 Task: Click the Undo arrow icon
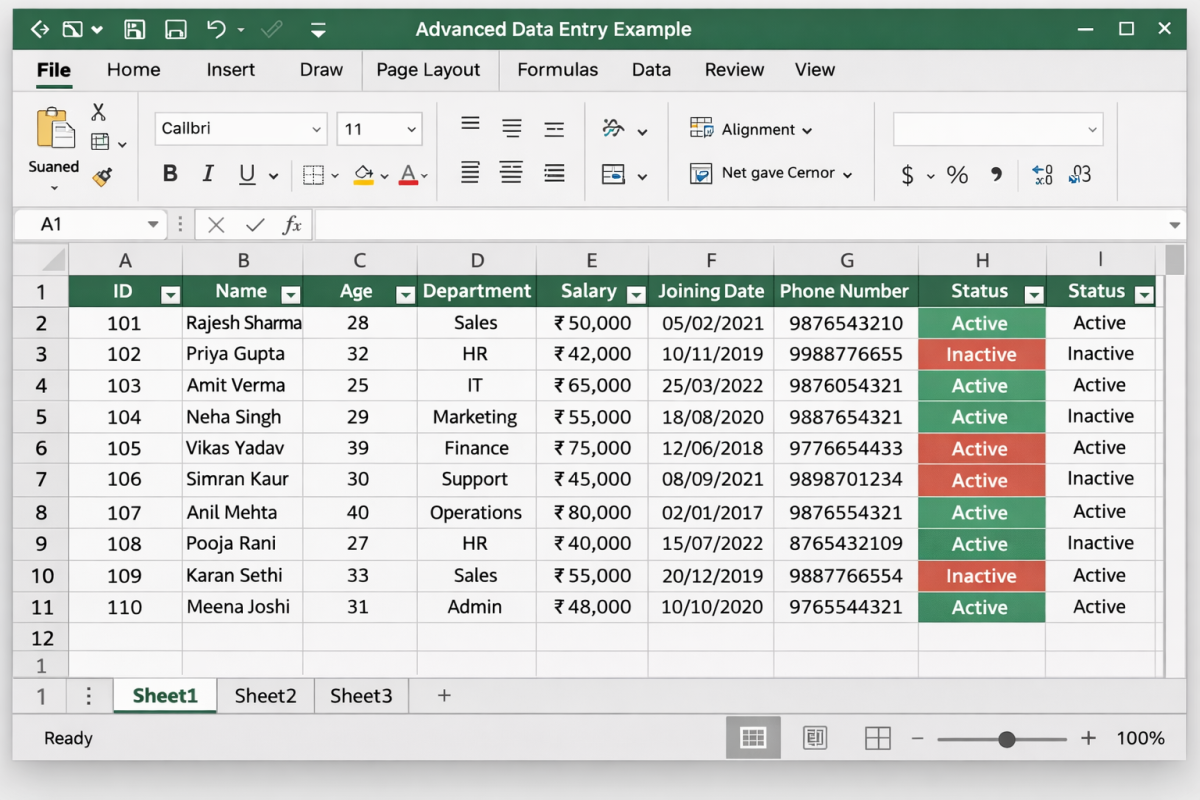pyautogui.click(x=216, y=29)
